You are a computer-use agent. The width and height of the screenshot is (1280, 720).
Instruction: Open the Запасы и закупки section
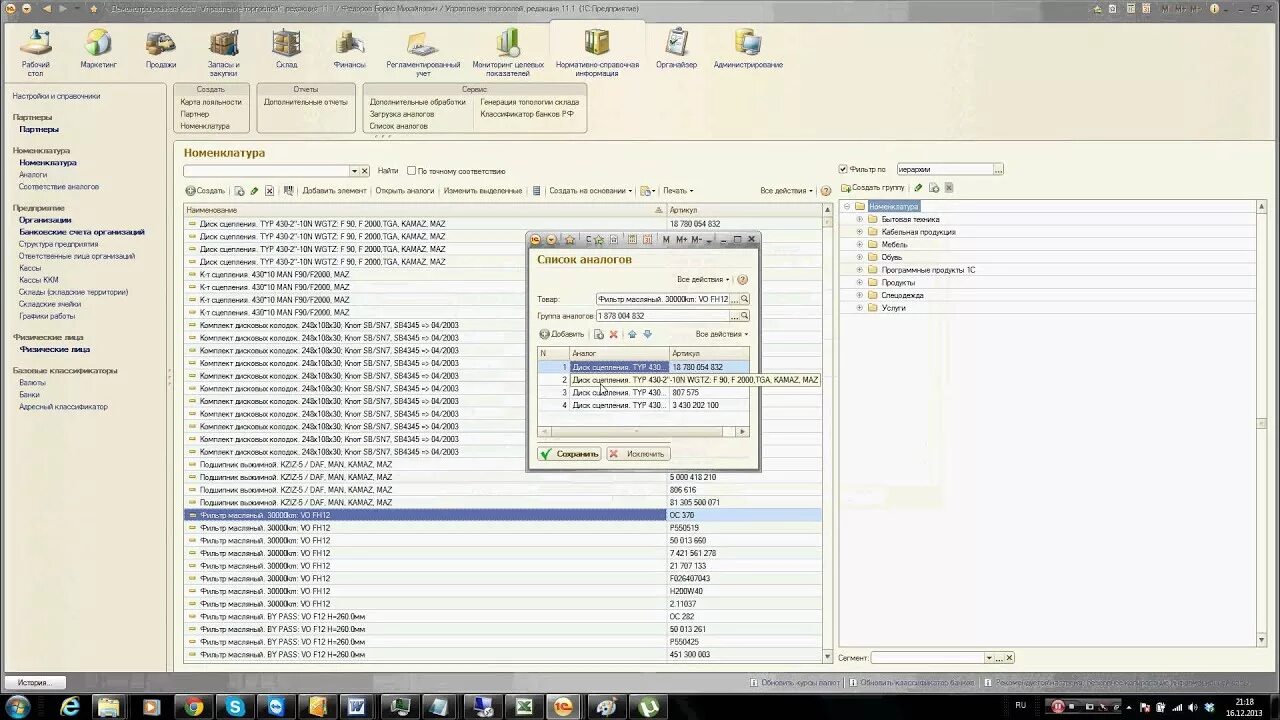click(x=223, y=51)
